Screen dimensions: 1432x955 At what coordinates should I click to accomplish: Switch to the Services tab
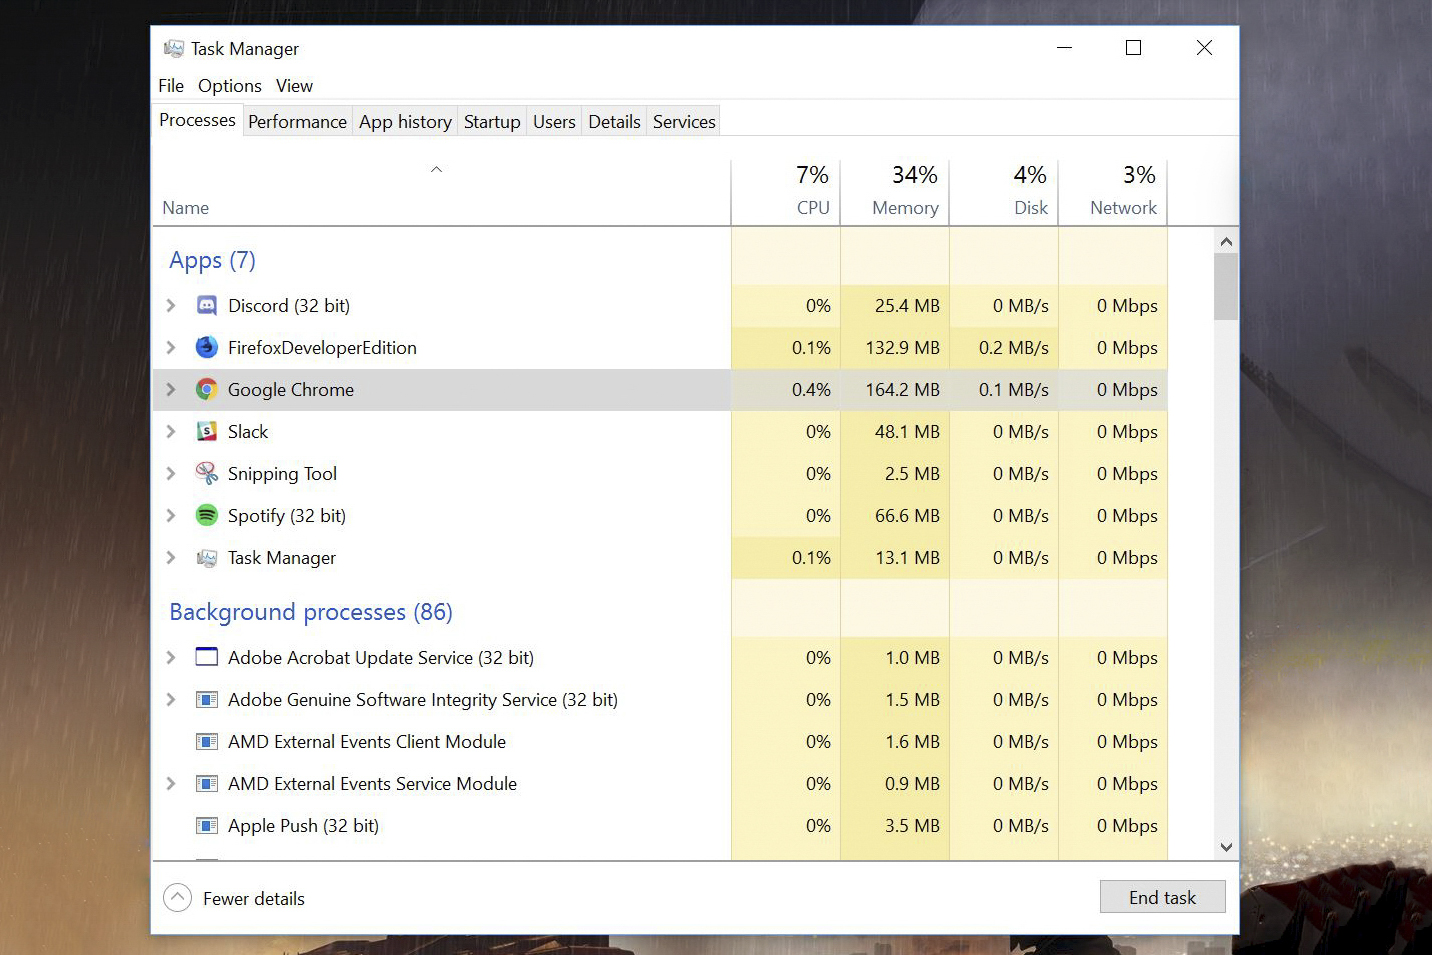pos(684,122)
